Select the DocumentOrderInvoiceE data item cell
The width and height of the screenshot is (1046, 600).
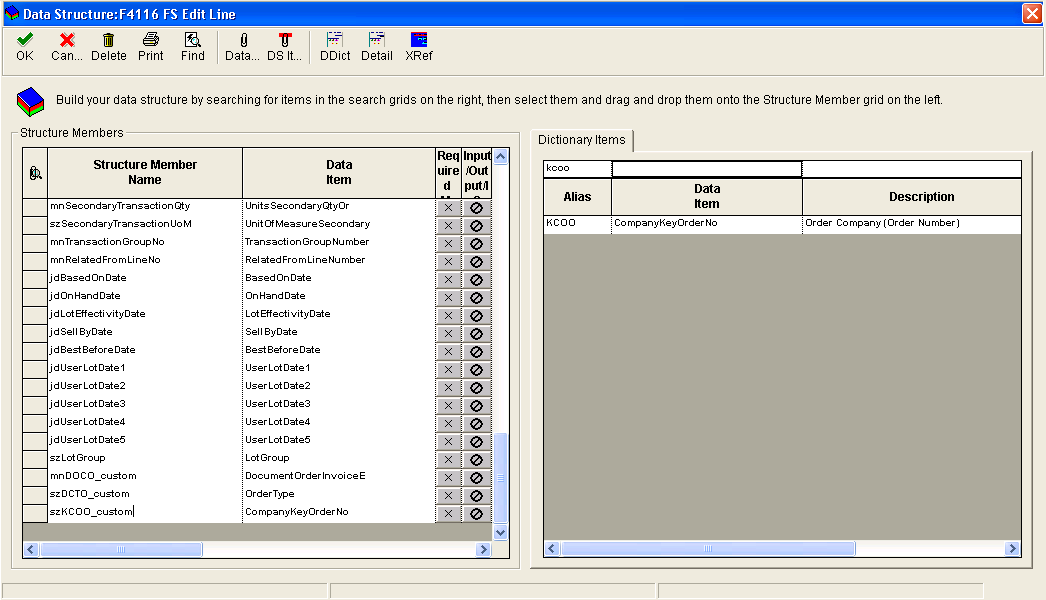pyautogui.click(x=339, y=476)
